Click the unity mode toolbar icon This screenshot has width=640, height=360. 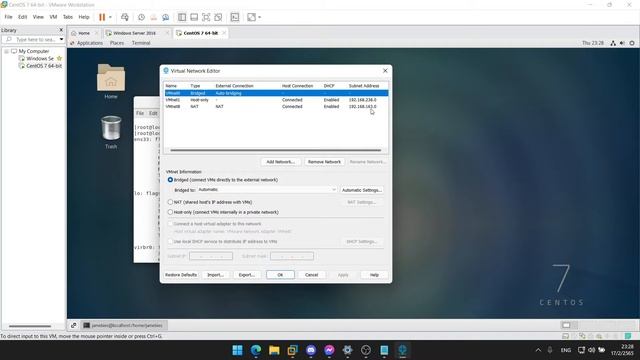point(218,17)
